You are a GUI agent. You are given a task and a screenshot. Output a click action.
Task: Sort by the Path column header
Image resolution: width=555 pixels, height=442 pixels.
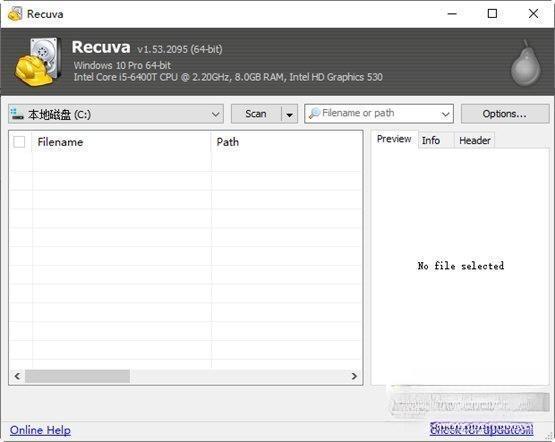287,142
